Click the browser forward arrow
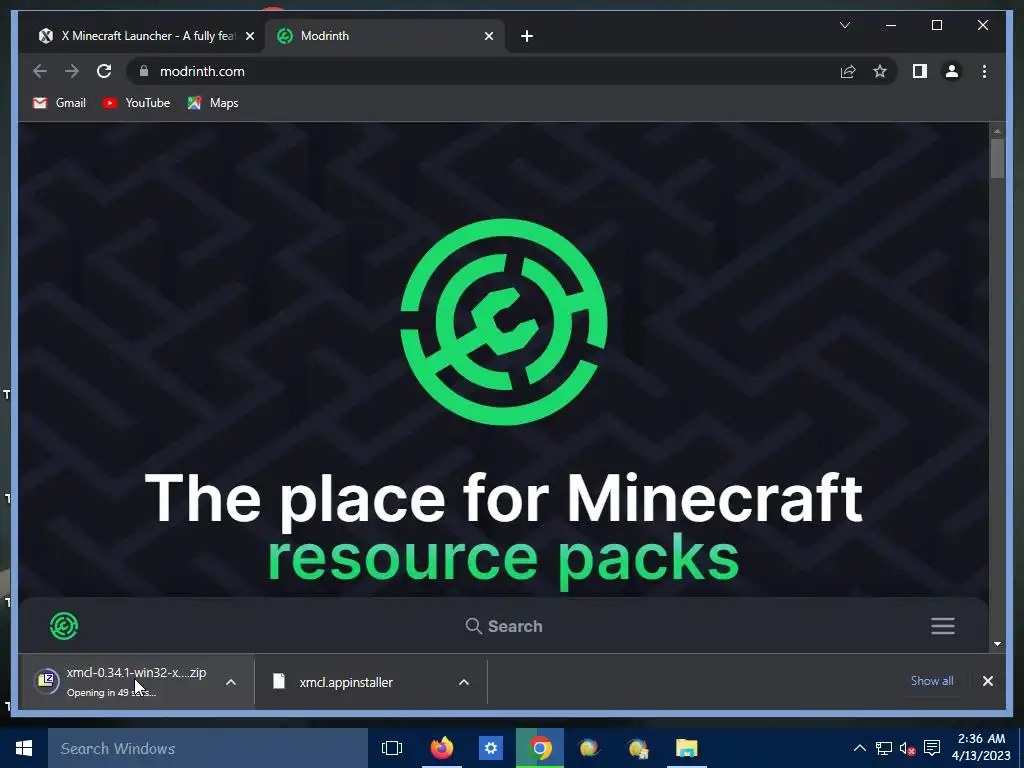The width and height of the screenshot is (1024, 768). pyautogui.click(x=72, y=71)
